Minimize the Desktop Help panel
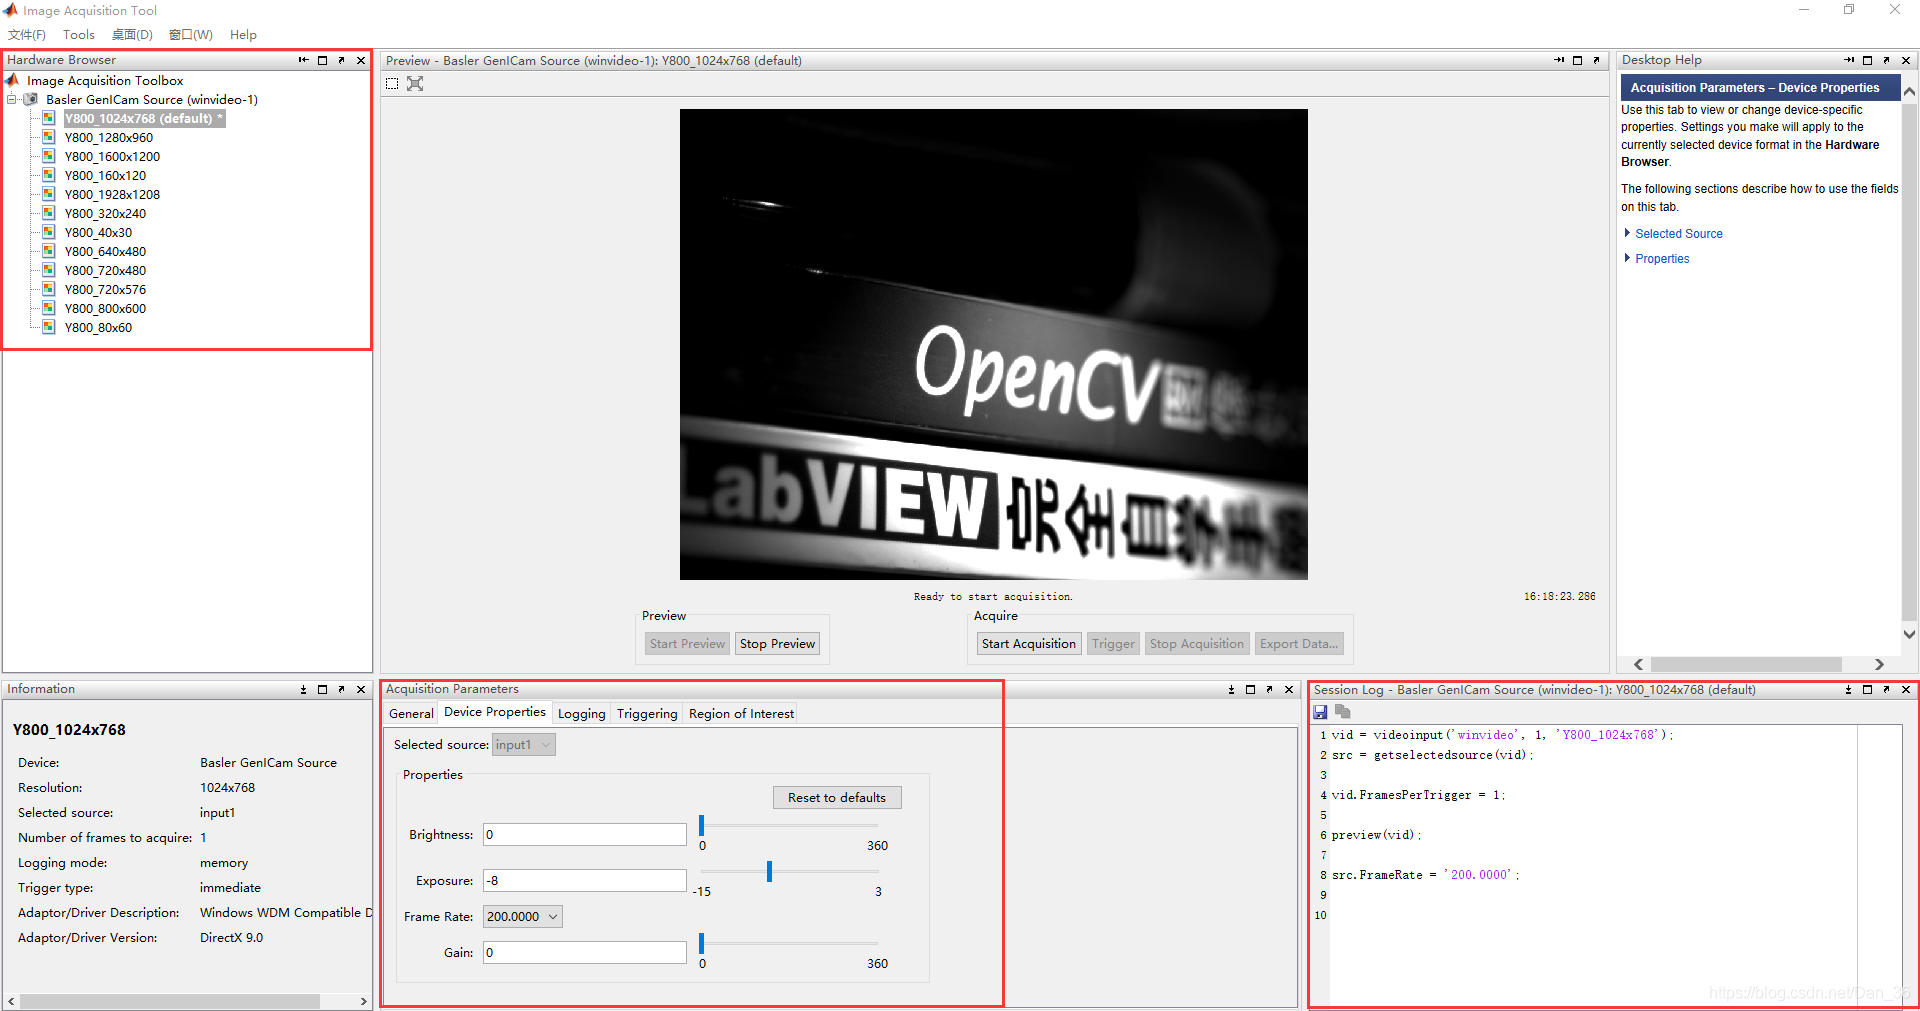The image size is (1920, 1011). tap(1849, 60)
